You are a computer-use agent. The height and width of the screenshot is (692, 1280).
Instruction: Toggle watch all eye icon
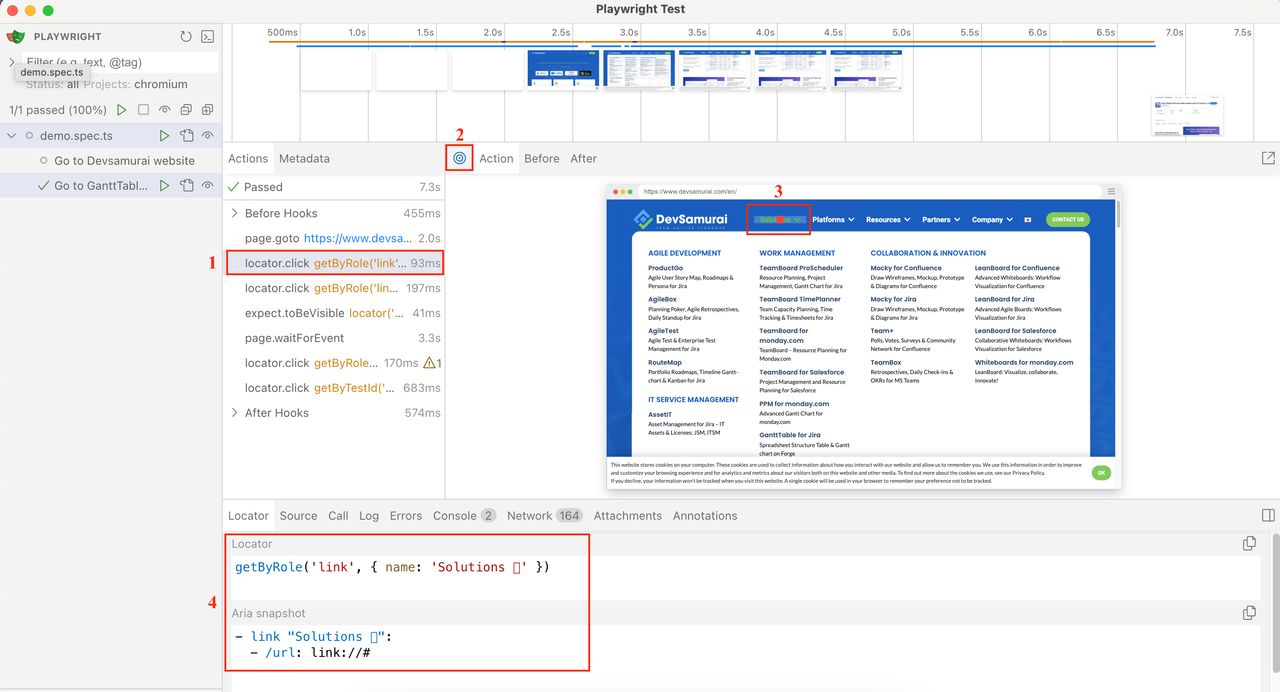[x=165, y=110]
